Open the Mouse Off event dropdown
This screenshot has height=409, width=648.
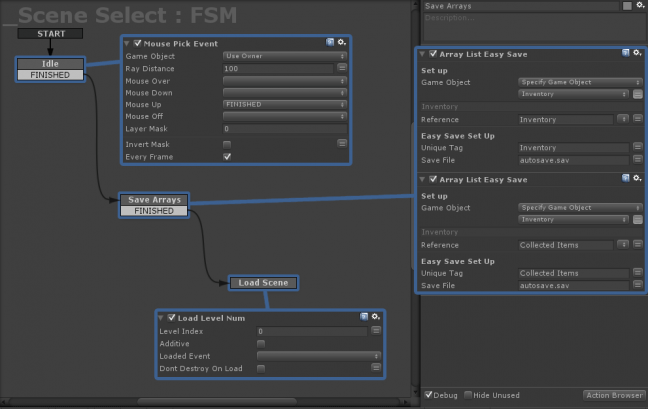point(285,117)
